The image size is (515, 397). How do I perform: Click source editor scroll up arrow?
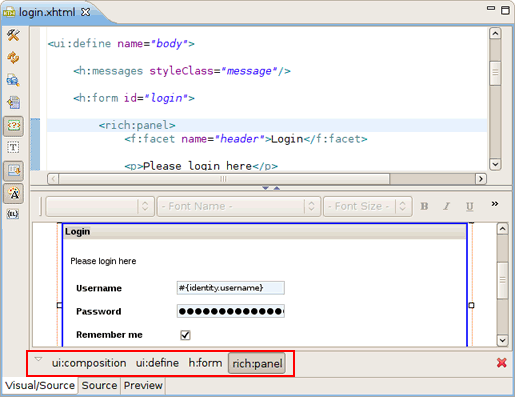[495, 33]
